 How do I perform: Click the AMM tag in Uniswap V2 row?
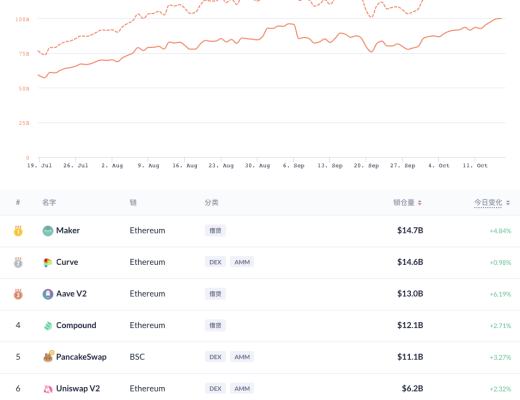242,388
